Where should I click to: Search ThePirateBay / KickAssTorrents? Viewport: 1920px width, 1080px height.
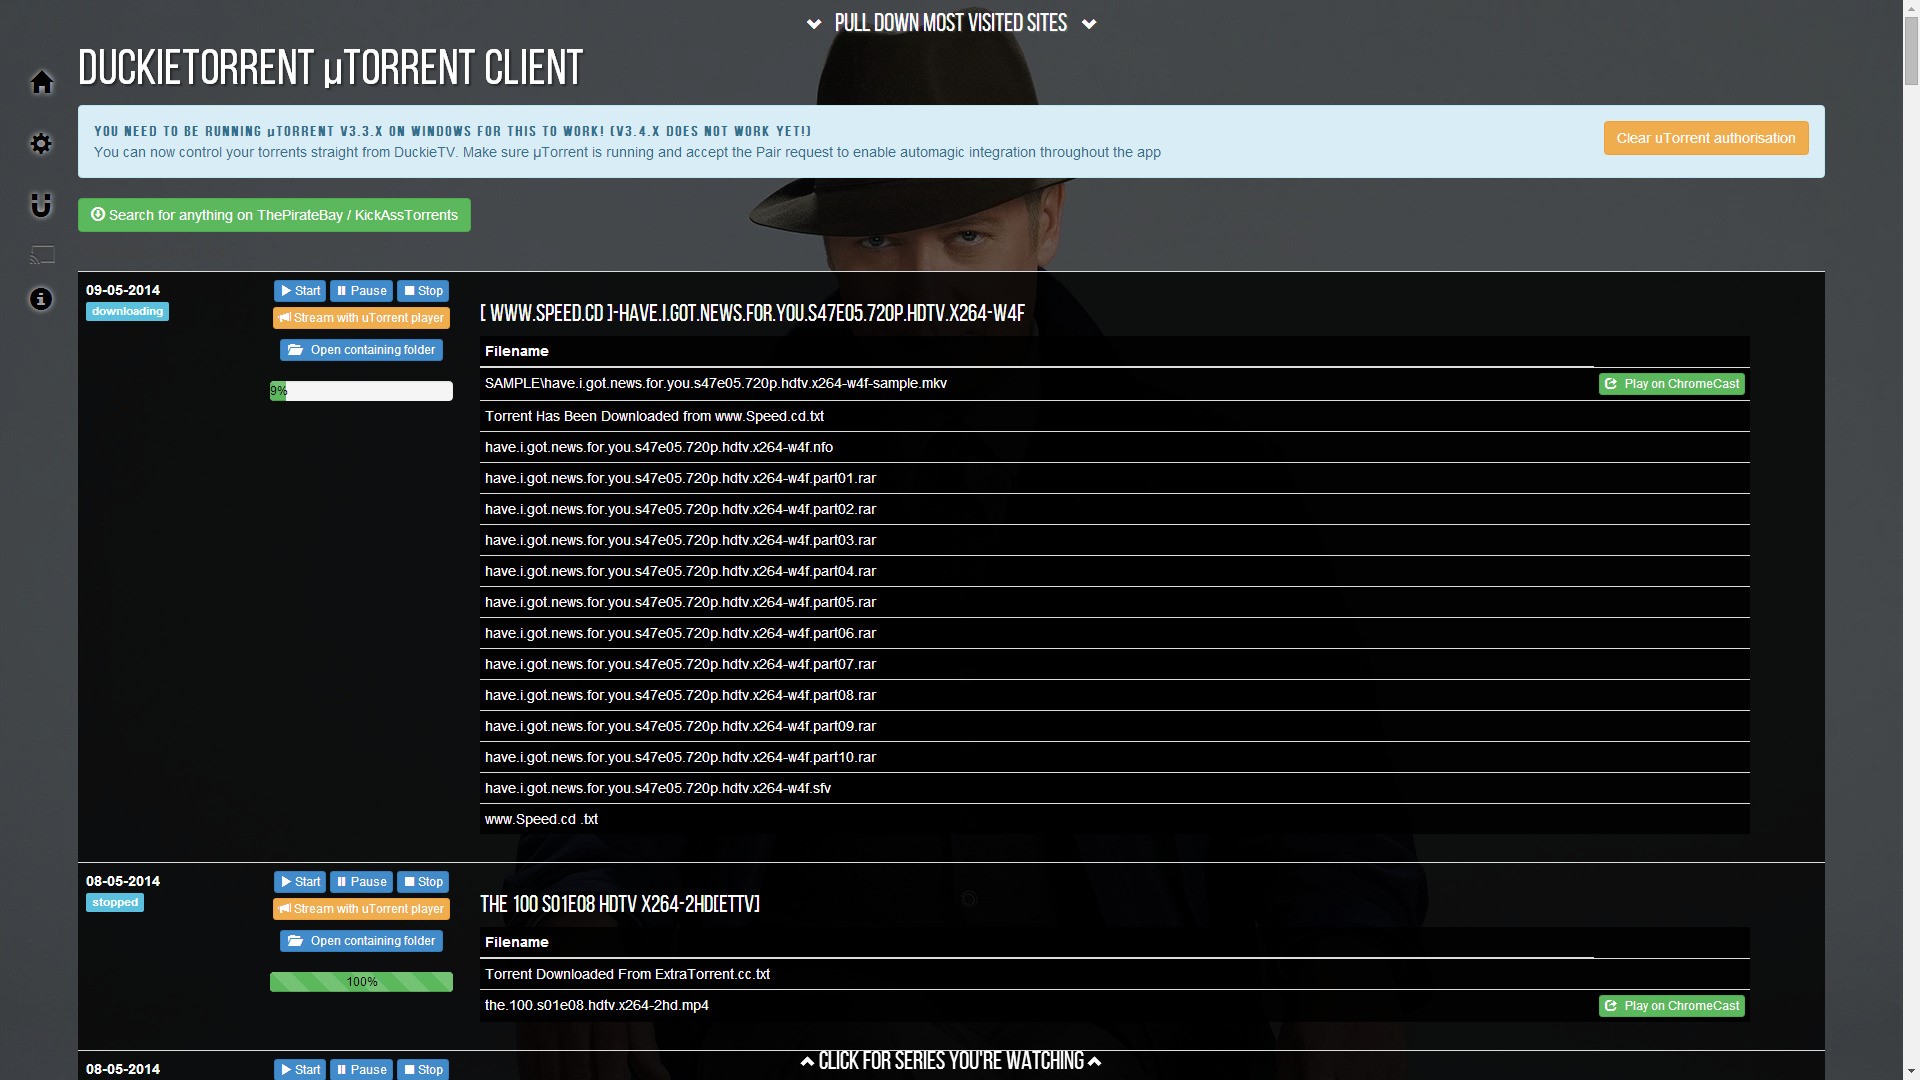point(274,215)
